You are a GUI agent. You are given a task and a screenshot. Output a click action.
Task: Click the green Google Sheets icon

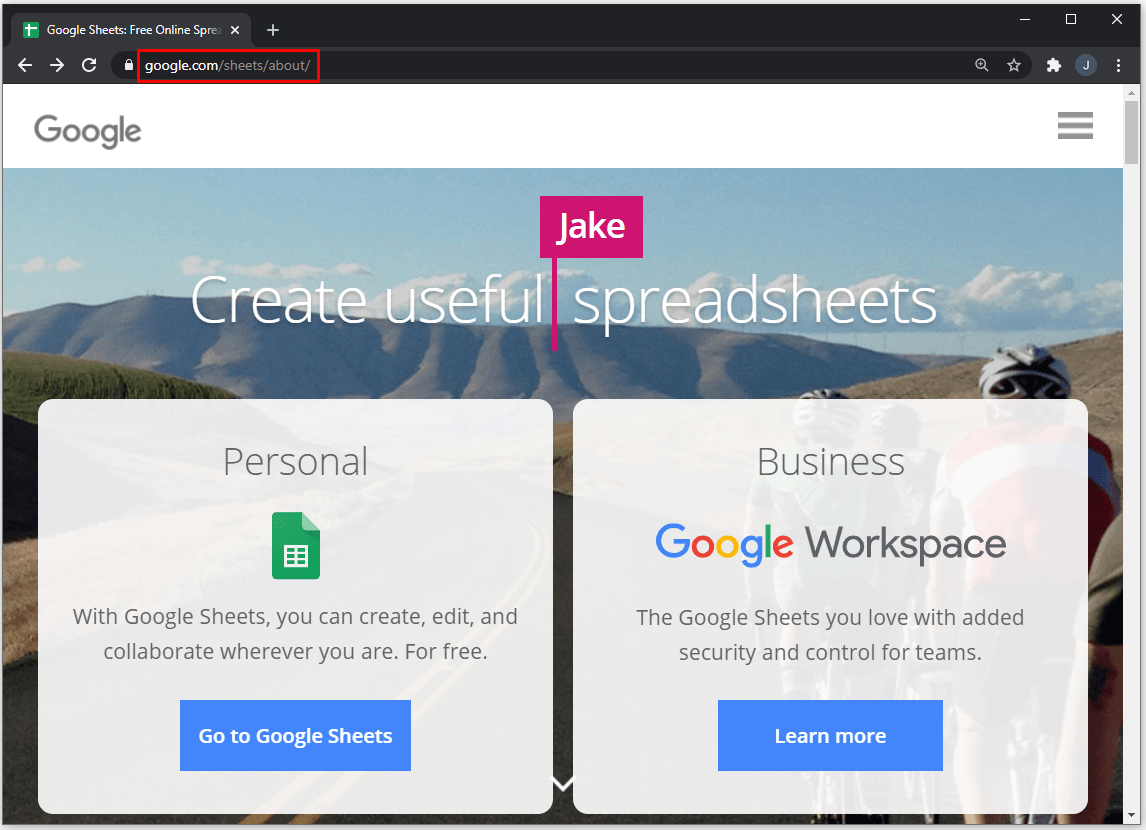(296, 546)
